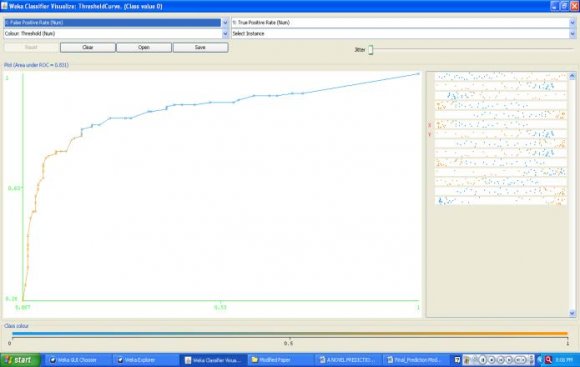
Task: Click the Save button
Action: tap(200, 47)
